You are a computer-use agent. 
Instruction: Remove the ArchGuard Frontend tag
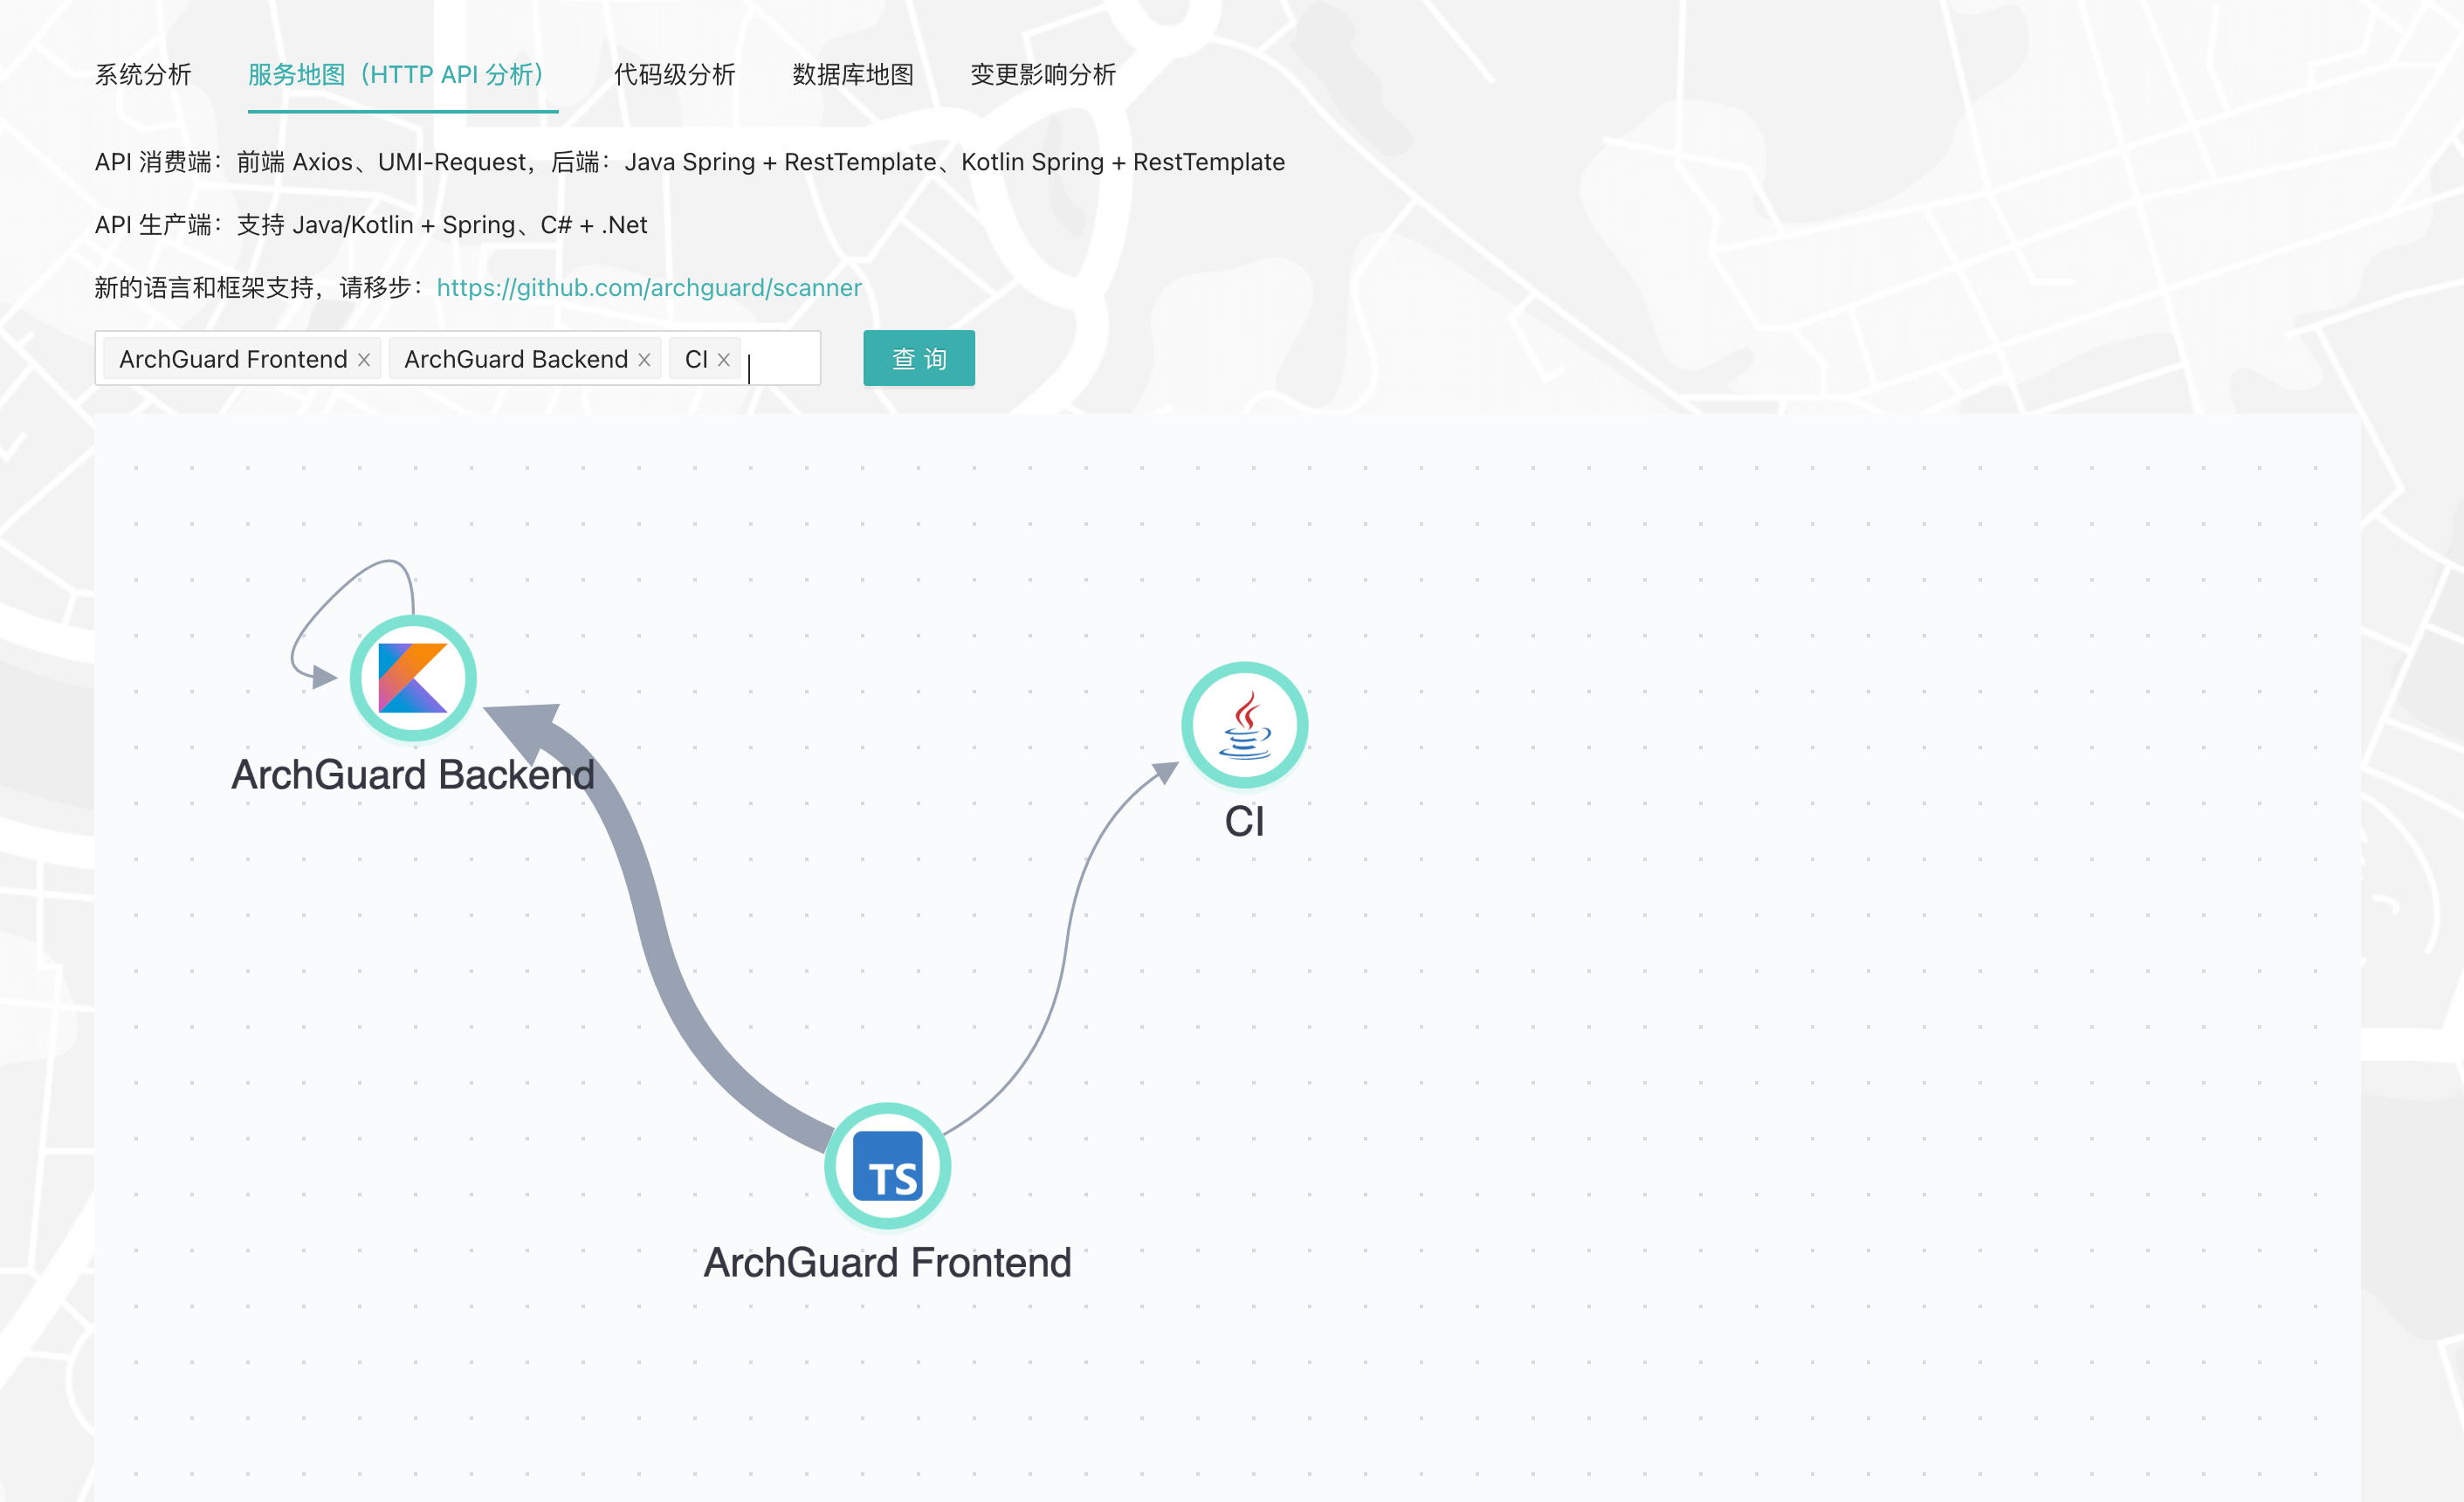click(x=364, y=360)
